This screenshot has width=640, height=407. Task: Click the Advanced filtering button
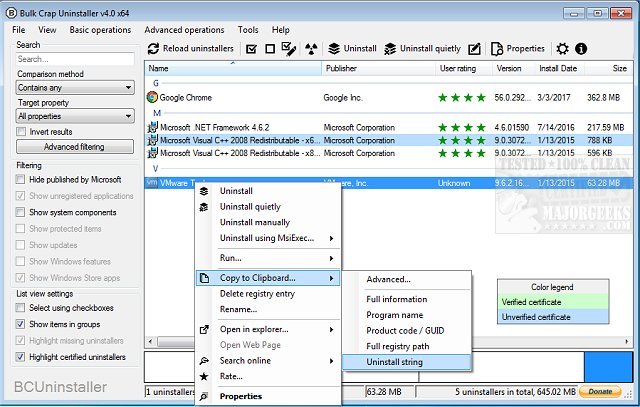[x=75, y=147]
